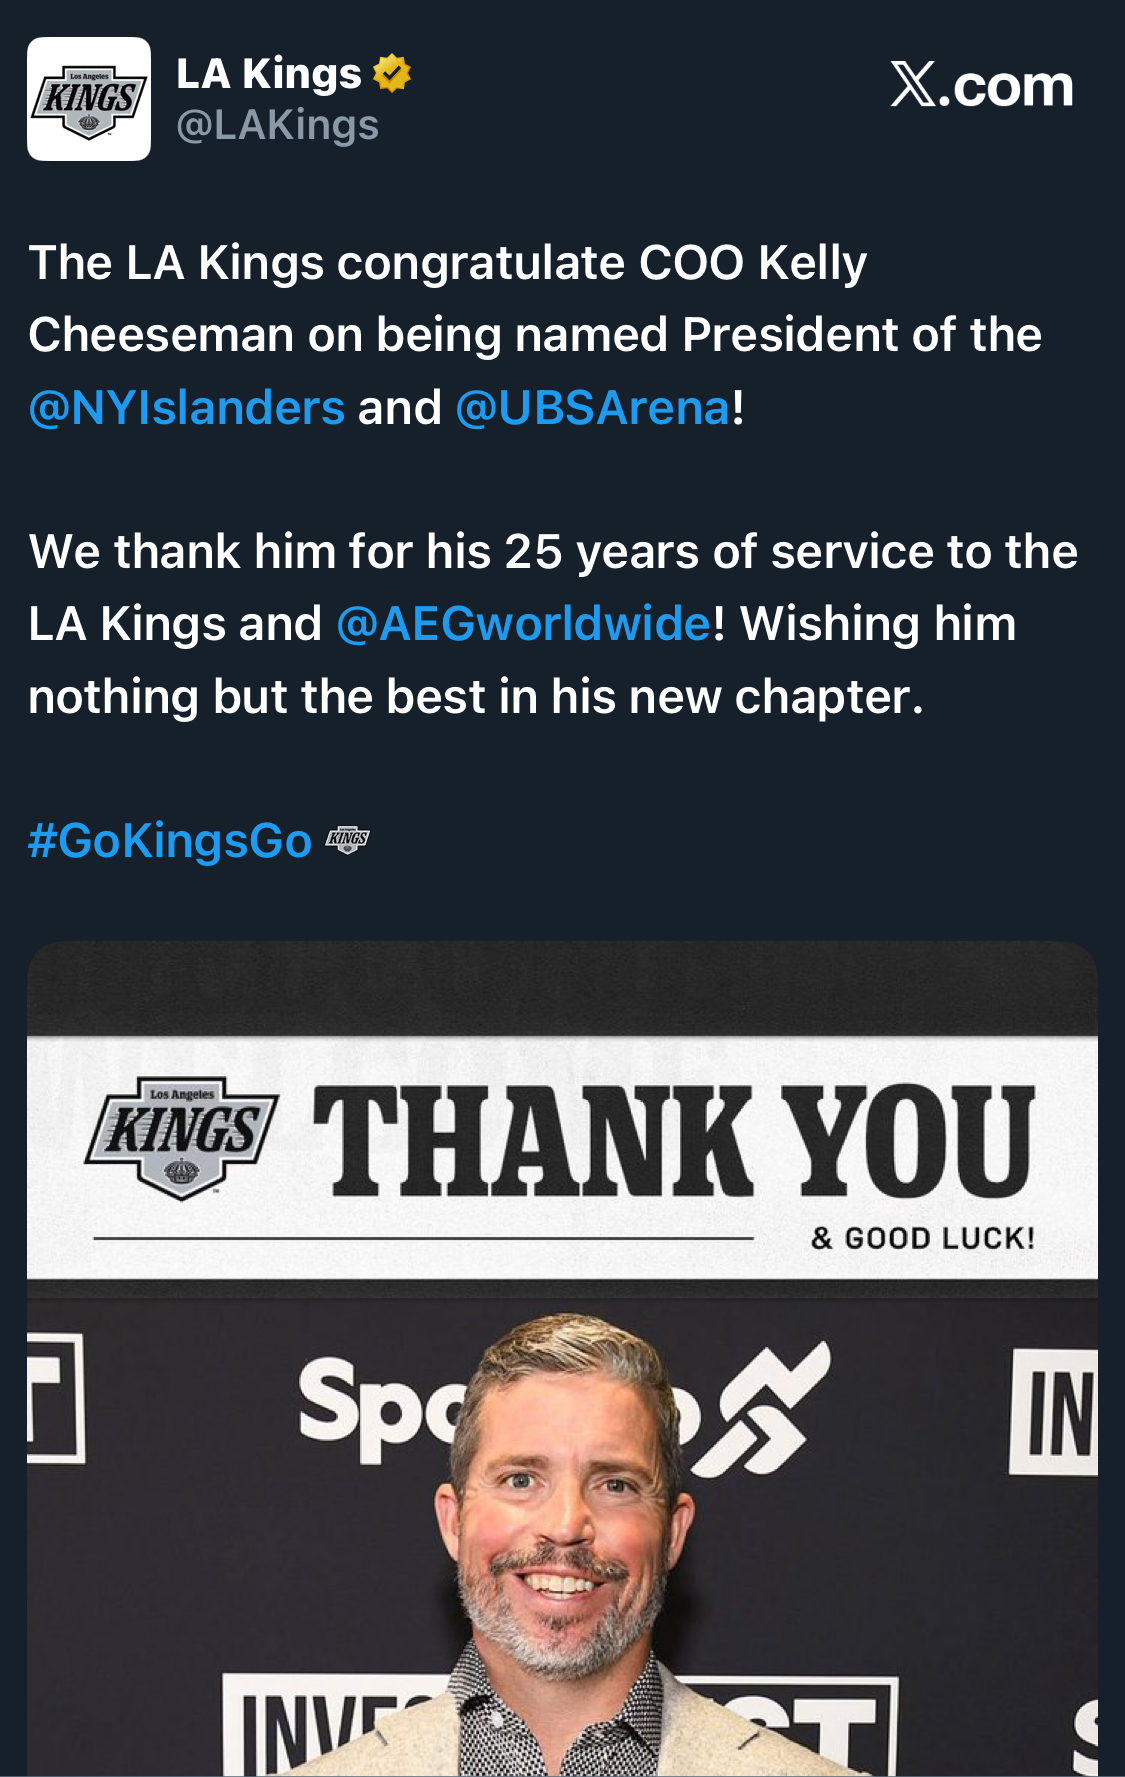Screen dimensions: 1125x1777
Task: Click the X.com logo
Action: [x=981, y=86]
